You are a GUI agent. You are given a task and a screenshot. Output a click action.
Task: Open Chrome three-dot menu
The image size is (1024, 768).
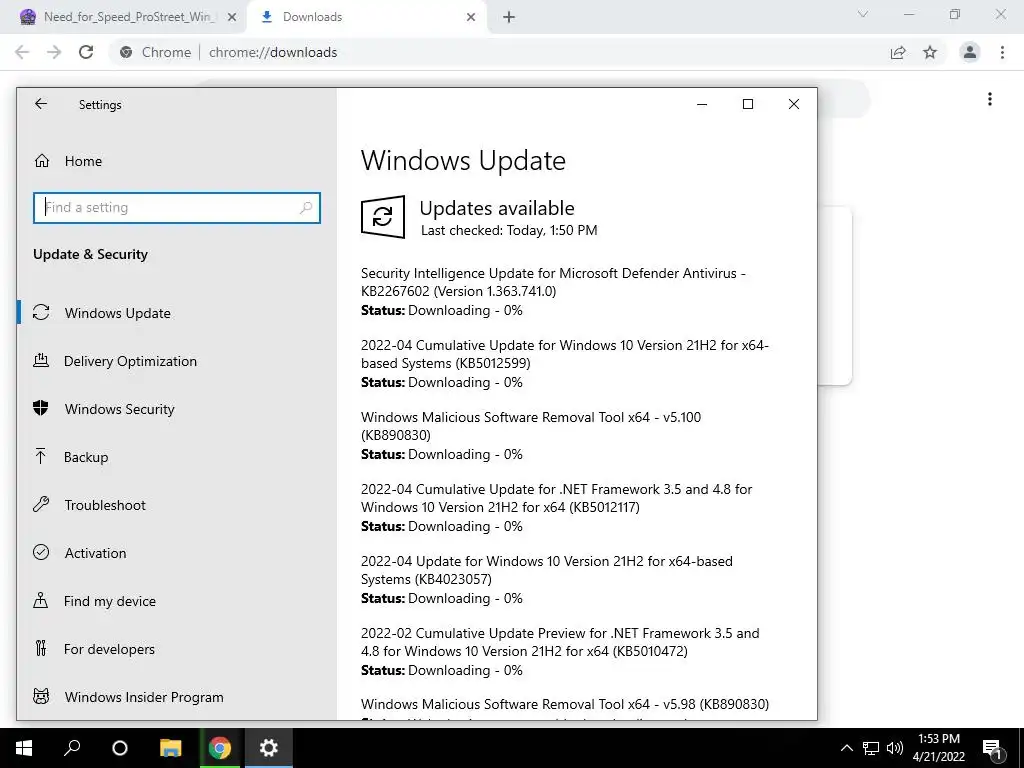point(1002,52)
